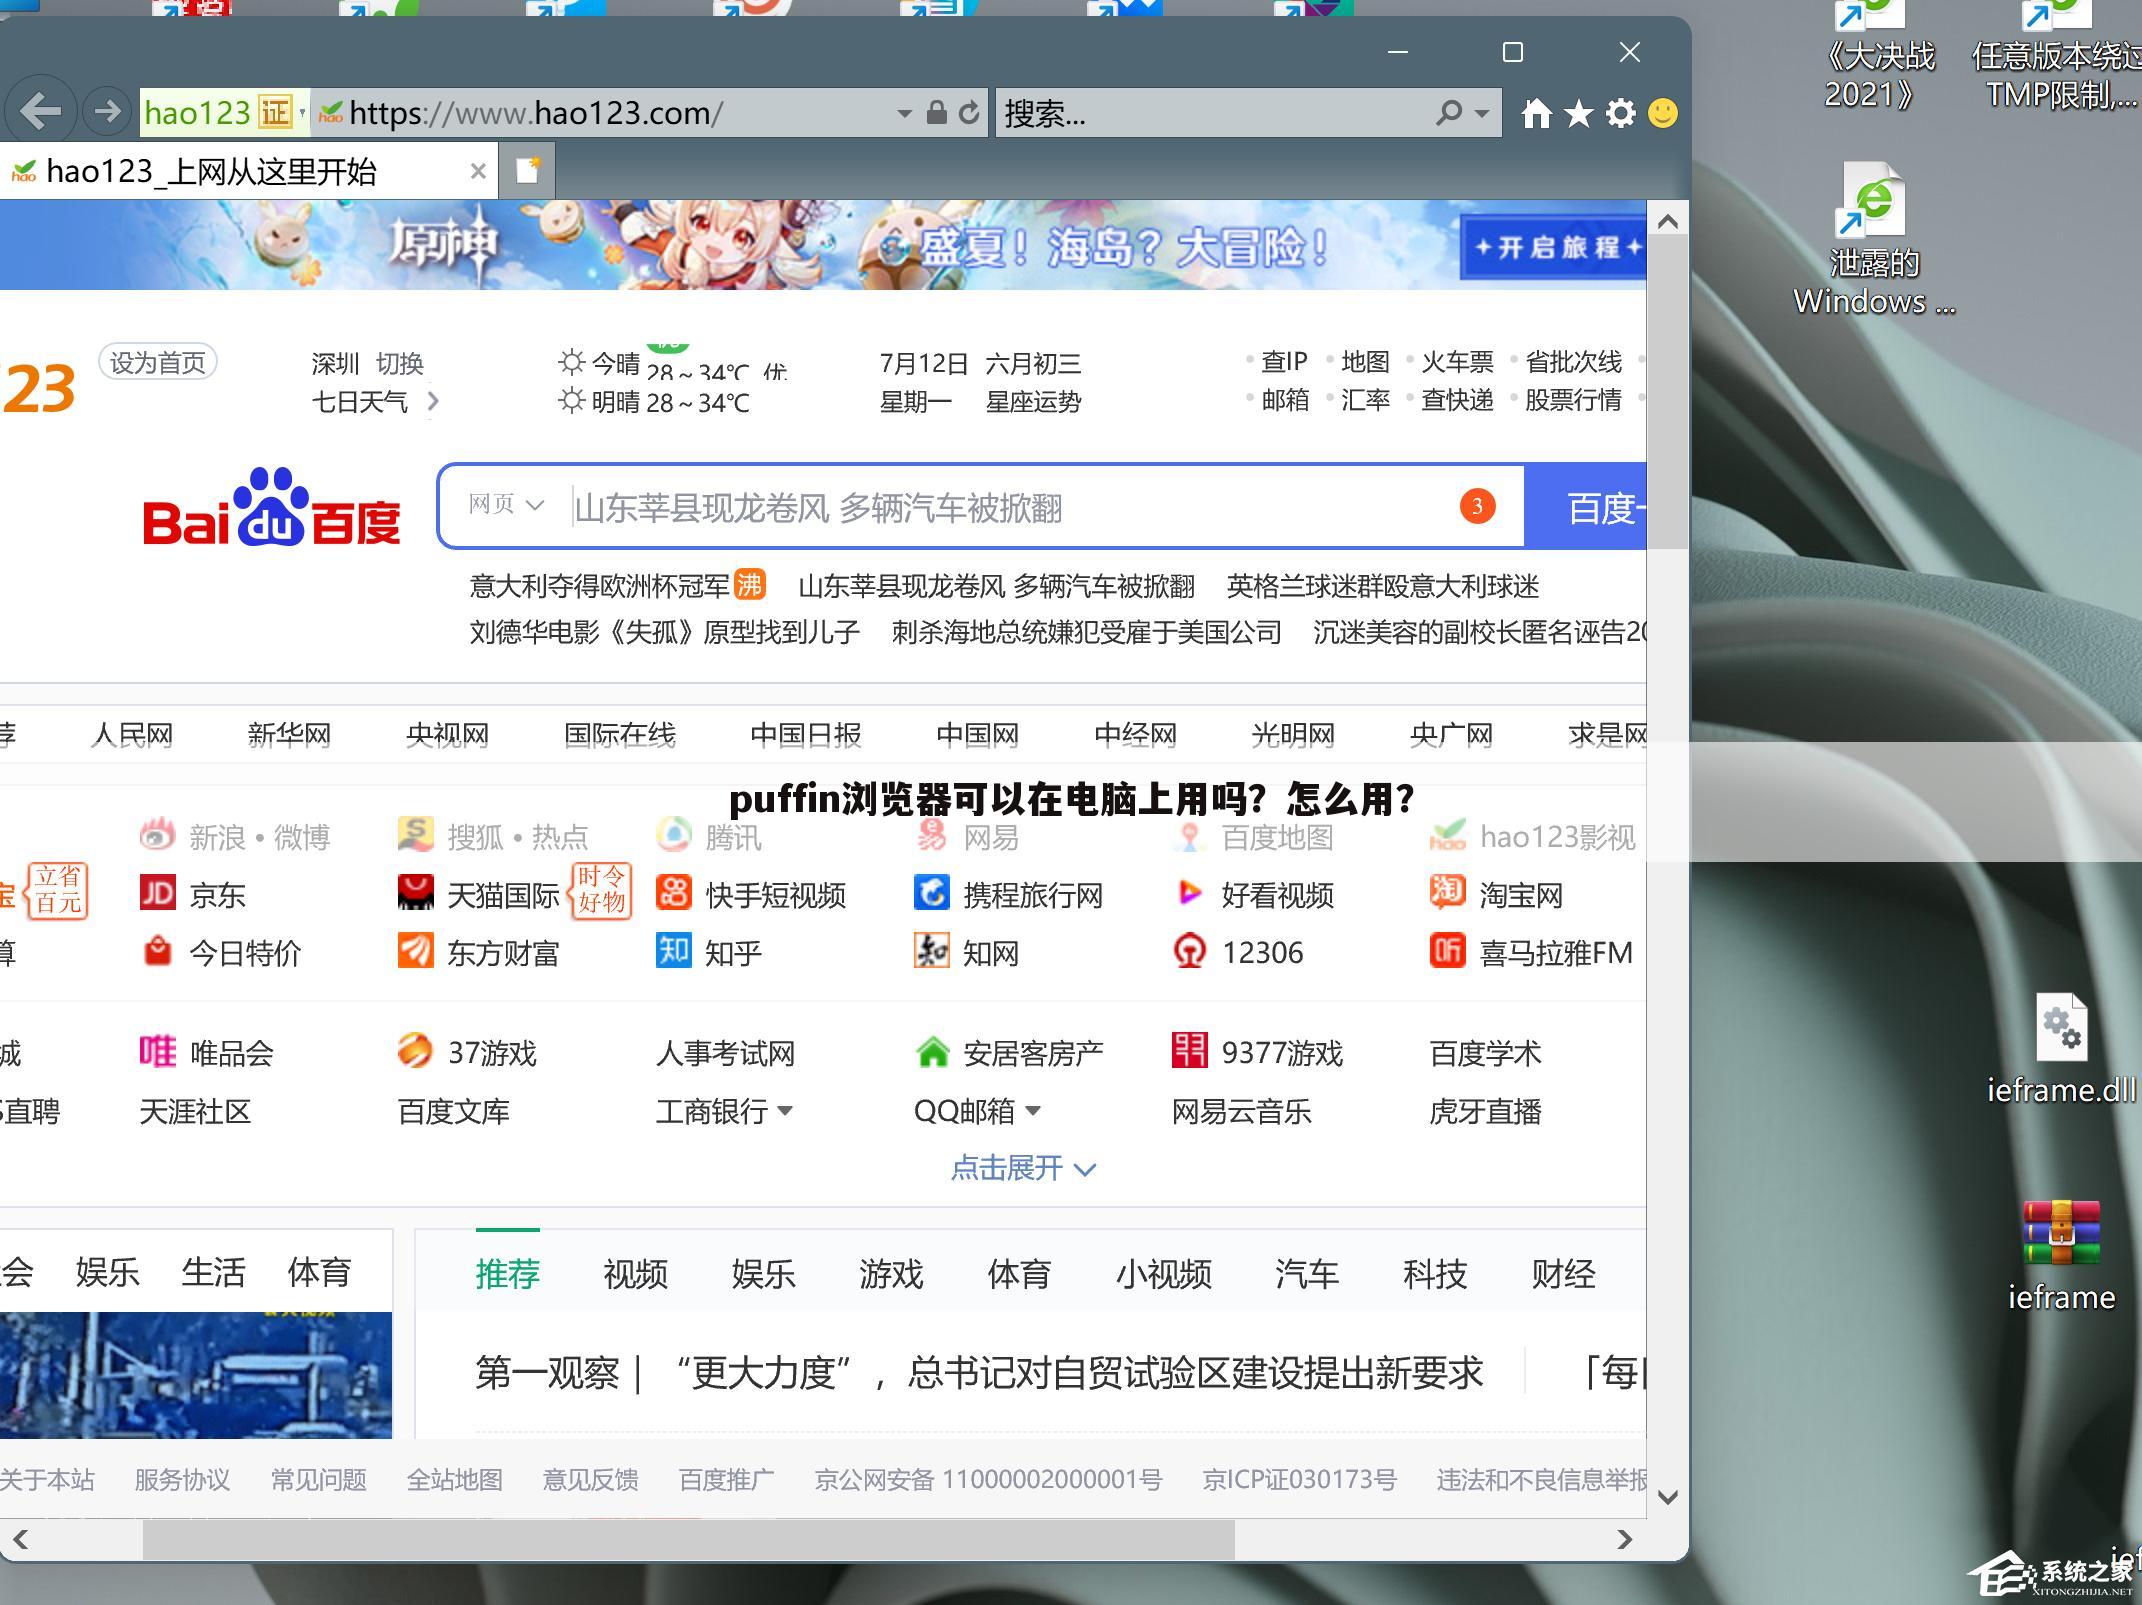Select the 生活 tab in left panel
This screenshot has height=1605, width=2142.
213,1272
